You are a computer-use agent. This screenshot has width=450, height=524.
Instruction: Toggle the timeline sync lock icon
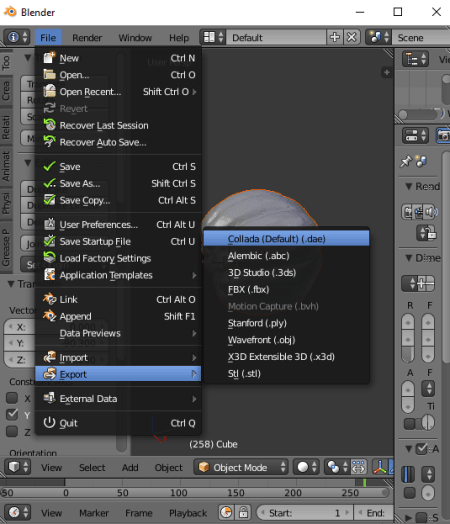243,512
